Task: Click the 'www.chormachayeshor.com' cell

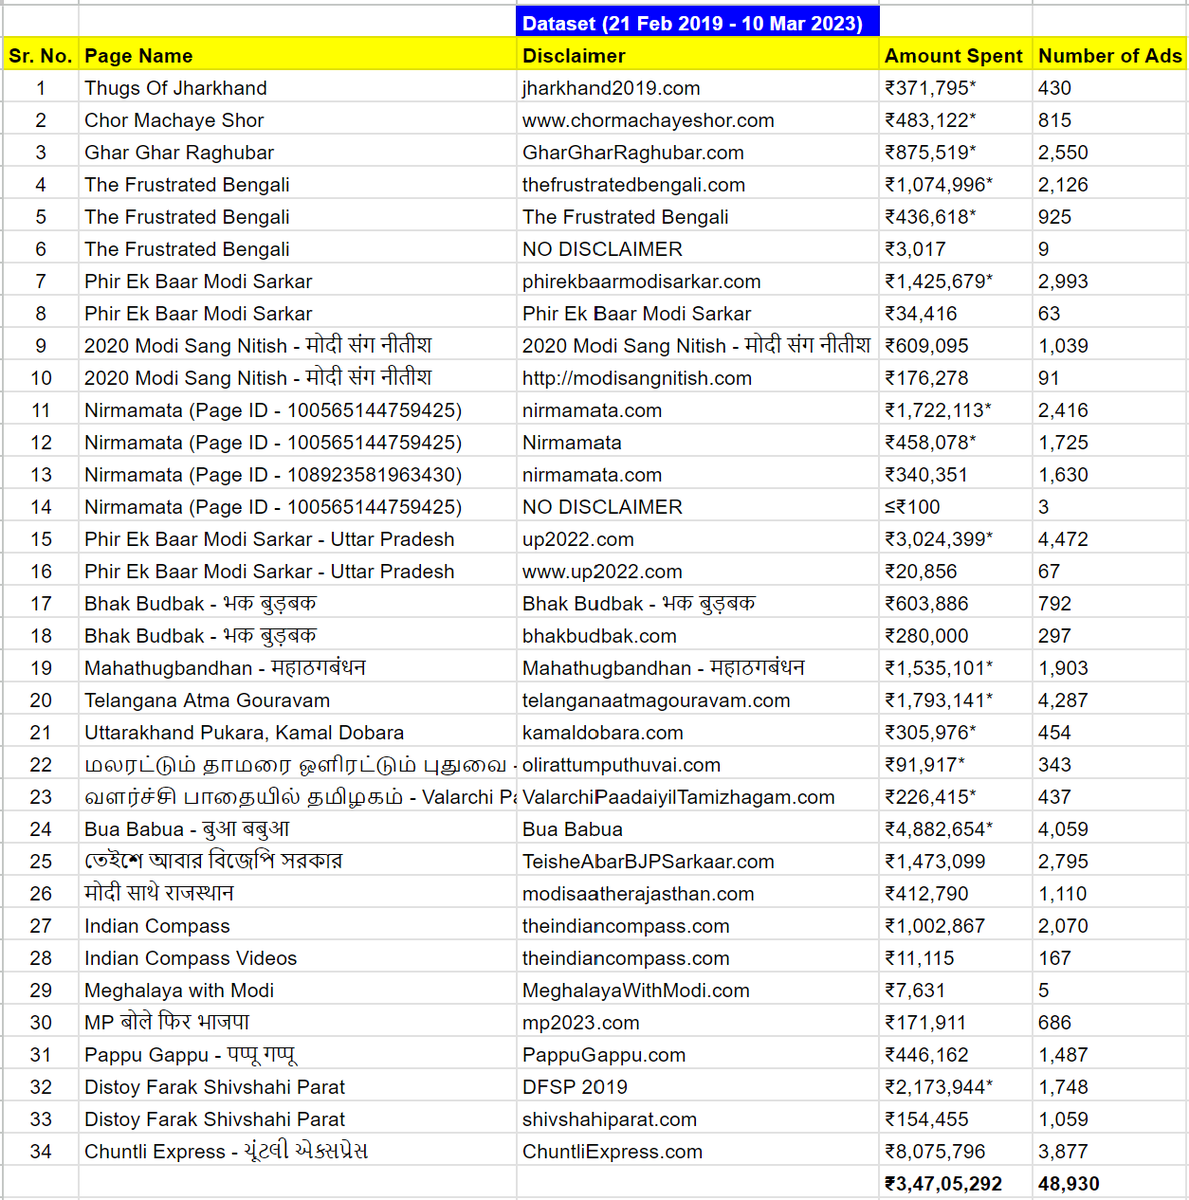Action: pyautogui.click(x=698, y=120)
